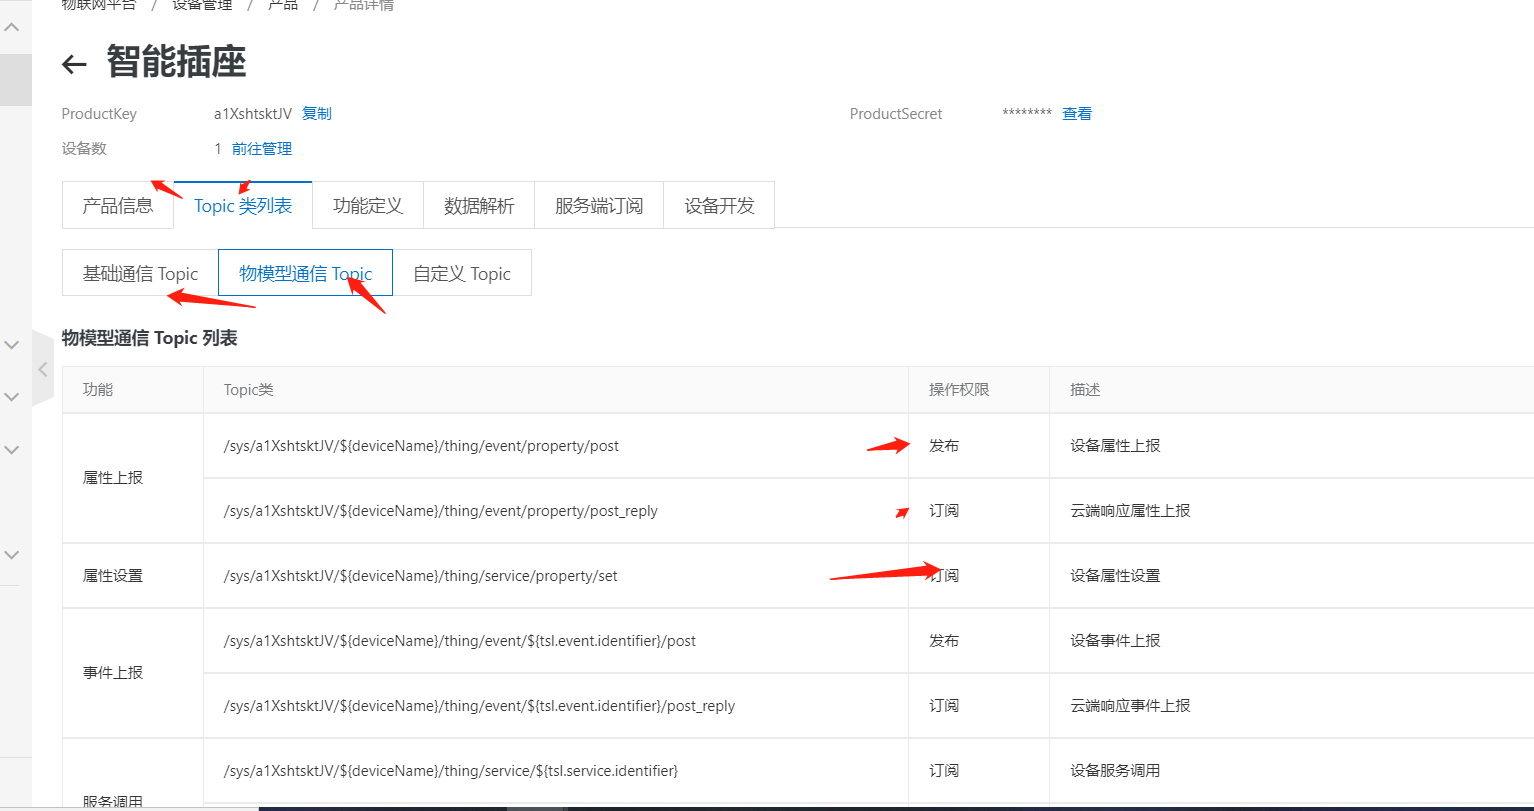The width and height of the screenshot is (1534, 811).
Task: Switch to the 产品信息 tab
Action: pyautogui.click(x=118, y=206)
